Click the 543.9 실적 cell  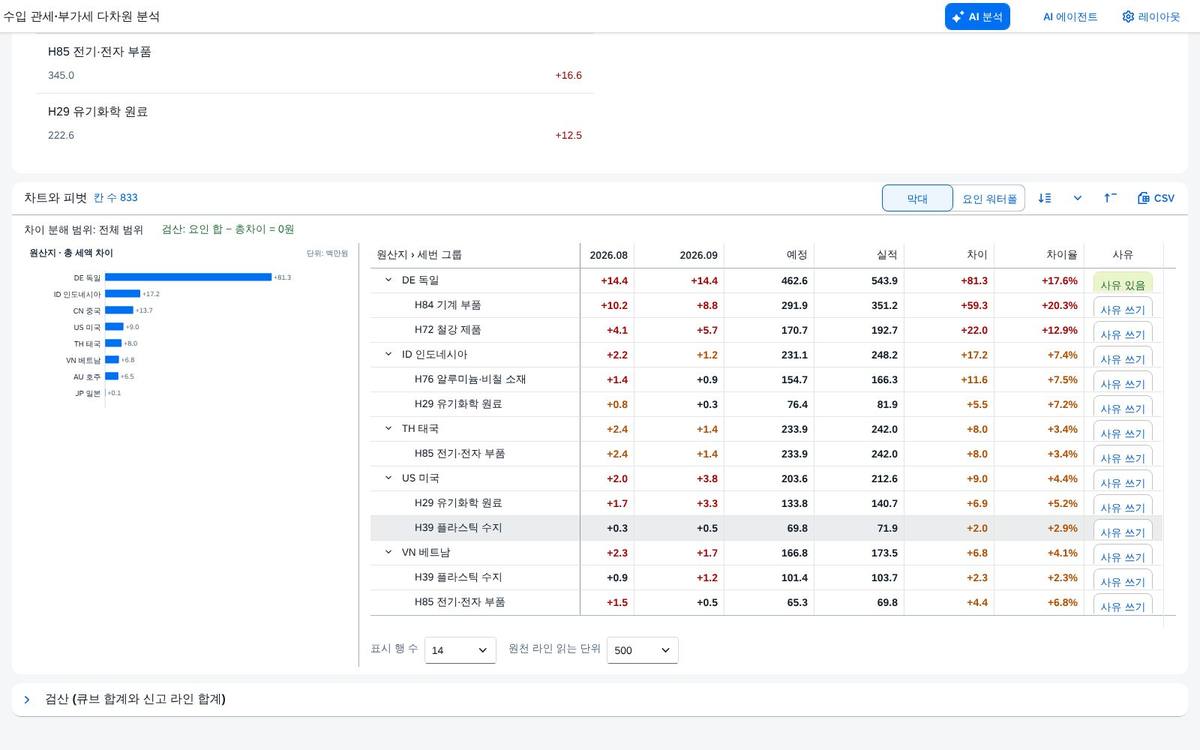[884, 281]
